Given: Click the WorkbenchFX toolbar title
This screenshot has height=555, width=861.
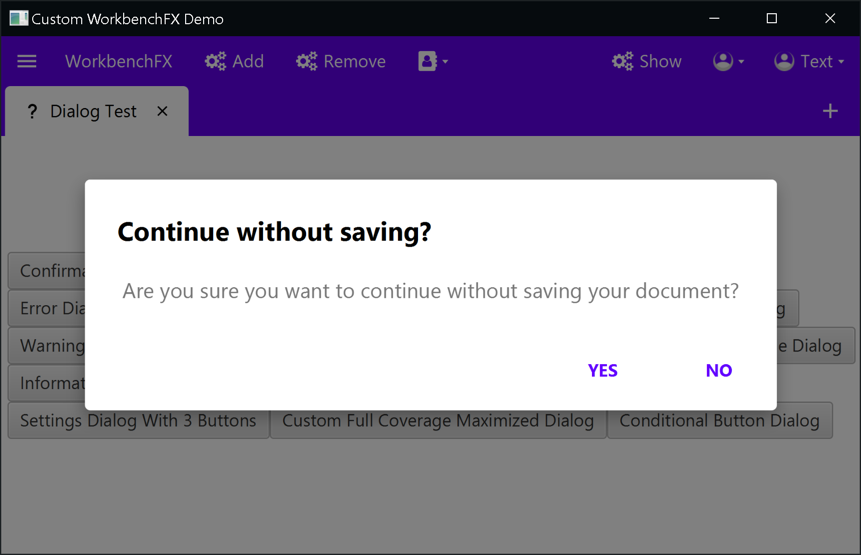Looking at the screenshot, I should click(x=118, y=62).
